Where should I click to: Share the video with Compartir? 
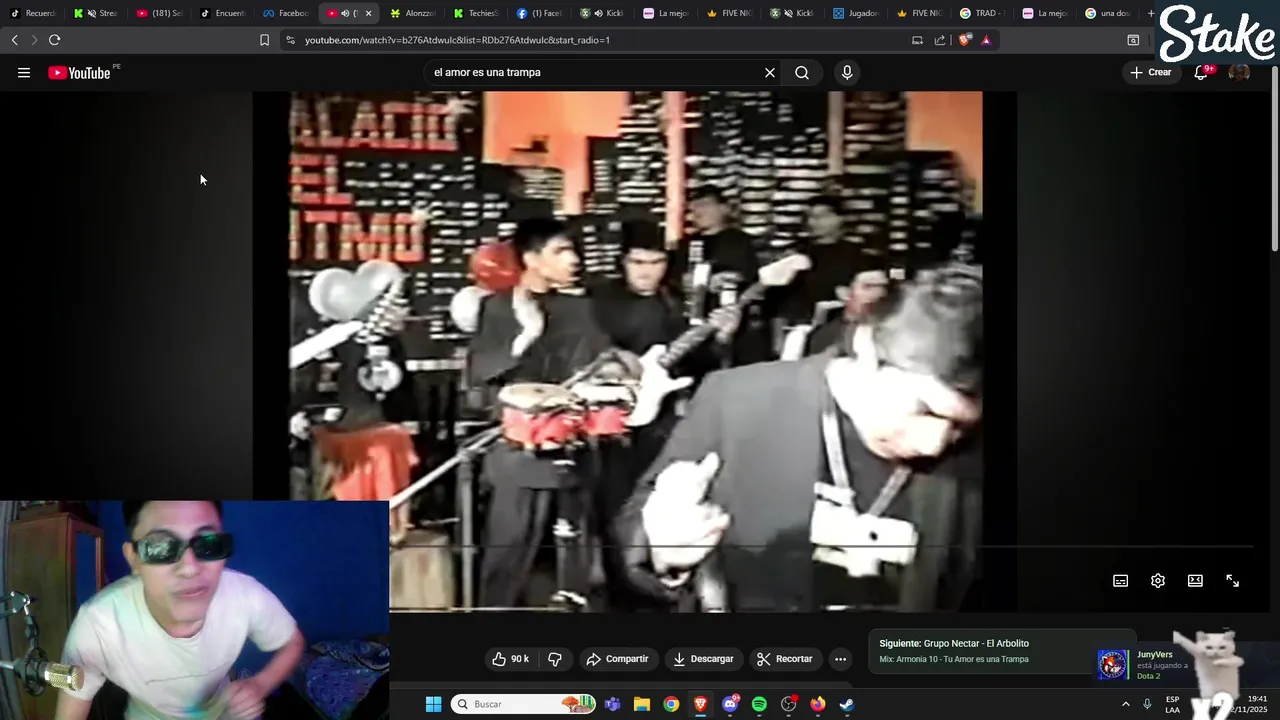tap(618, 659)
